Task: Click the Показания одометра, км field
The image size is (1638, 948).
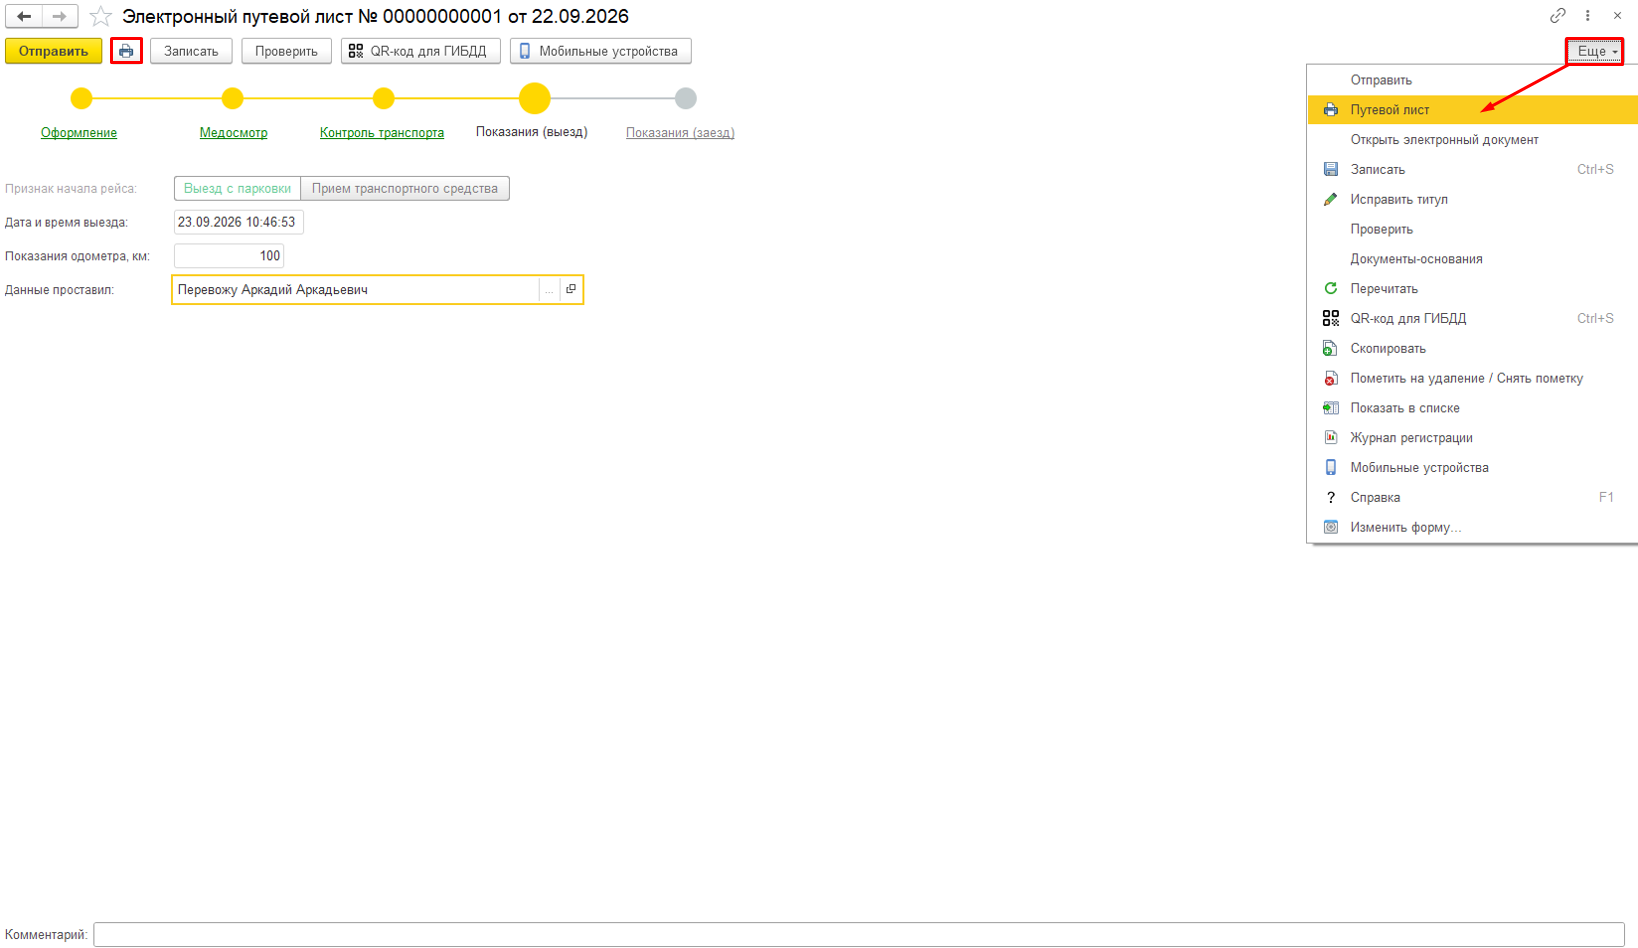Action: (x=229, y=256)
